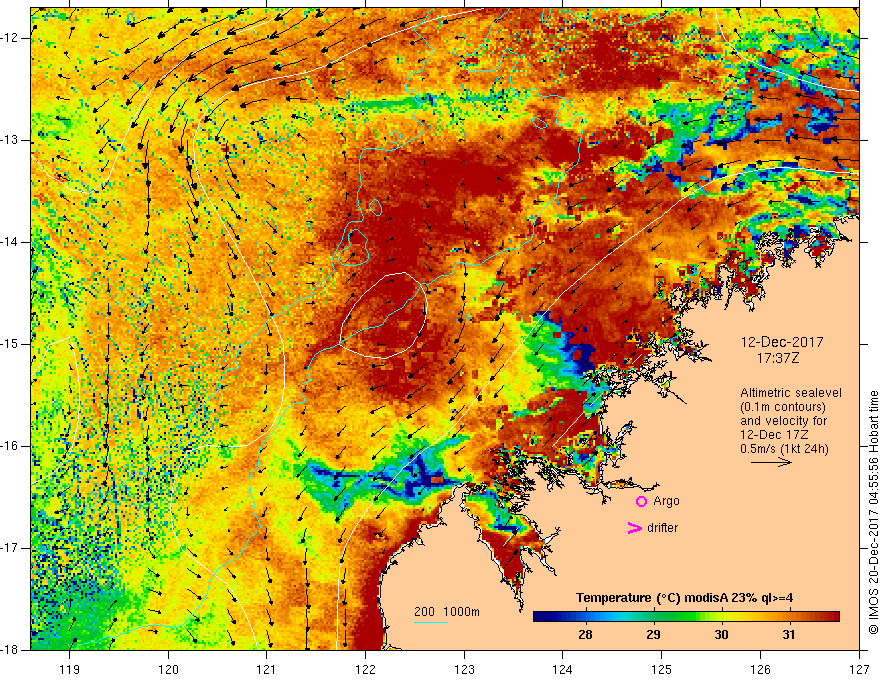Click longitude axis label 126
Viewport: 880px width, 680px height.
760,669
